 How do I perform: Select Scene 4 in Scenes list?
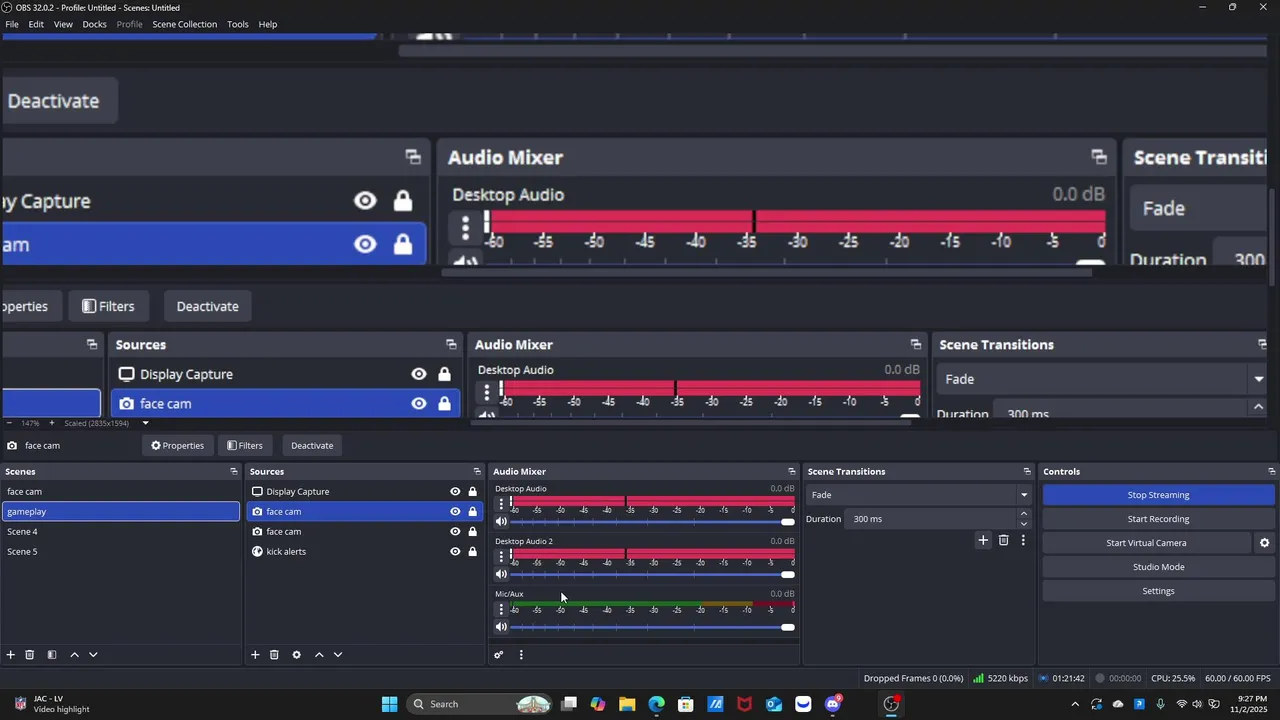120,532
